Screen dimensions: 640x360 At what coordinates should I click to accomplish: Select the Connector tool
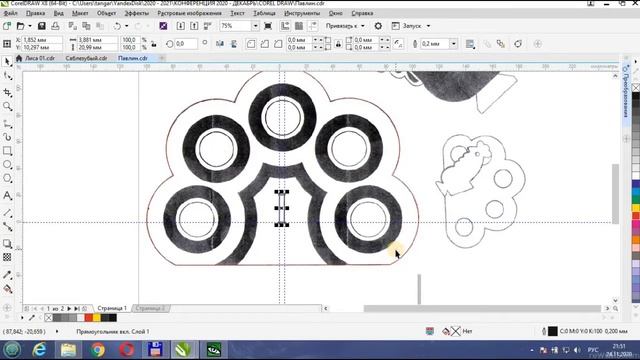point(7,227)
